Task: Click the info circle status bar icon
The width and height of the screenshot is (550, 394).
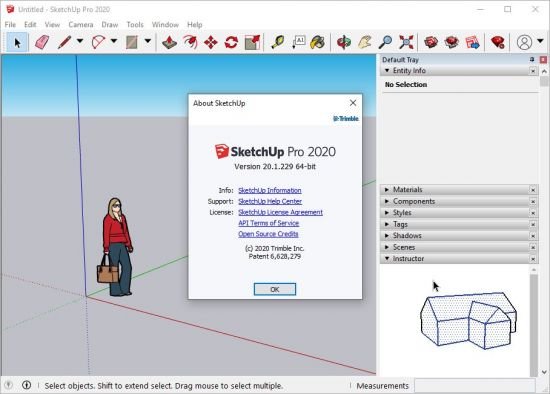Action: (x=26, y=385)
